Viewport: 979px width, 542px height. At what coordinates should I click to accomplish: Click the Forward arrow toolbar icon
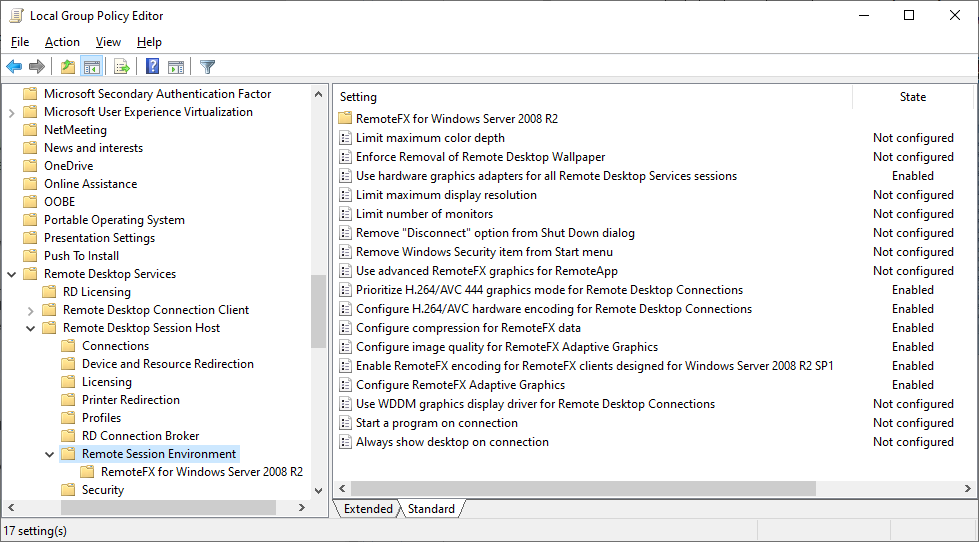[x=37, y=67]
